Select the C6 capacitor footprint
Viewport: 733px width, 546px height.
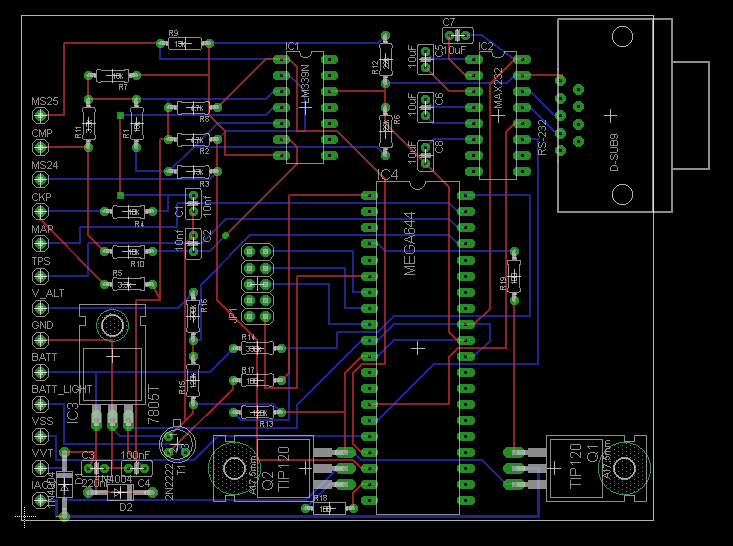tap(425, 107)
